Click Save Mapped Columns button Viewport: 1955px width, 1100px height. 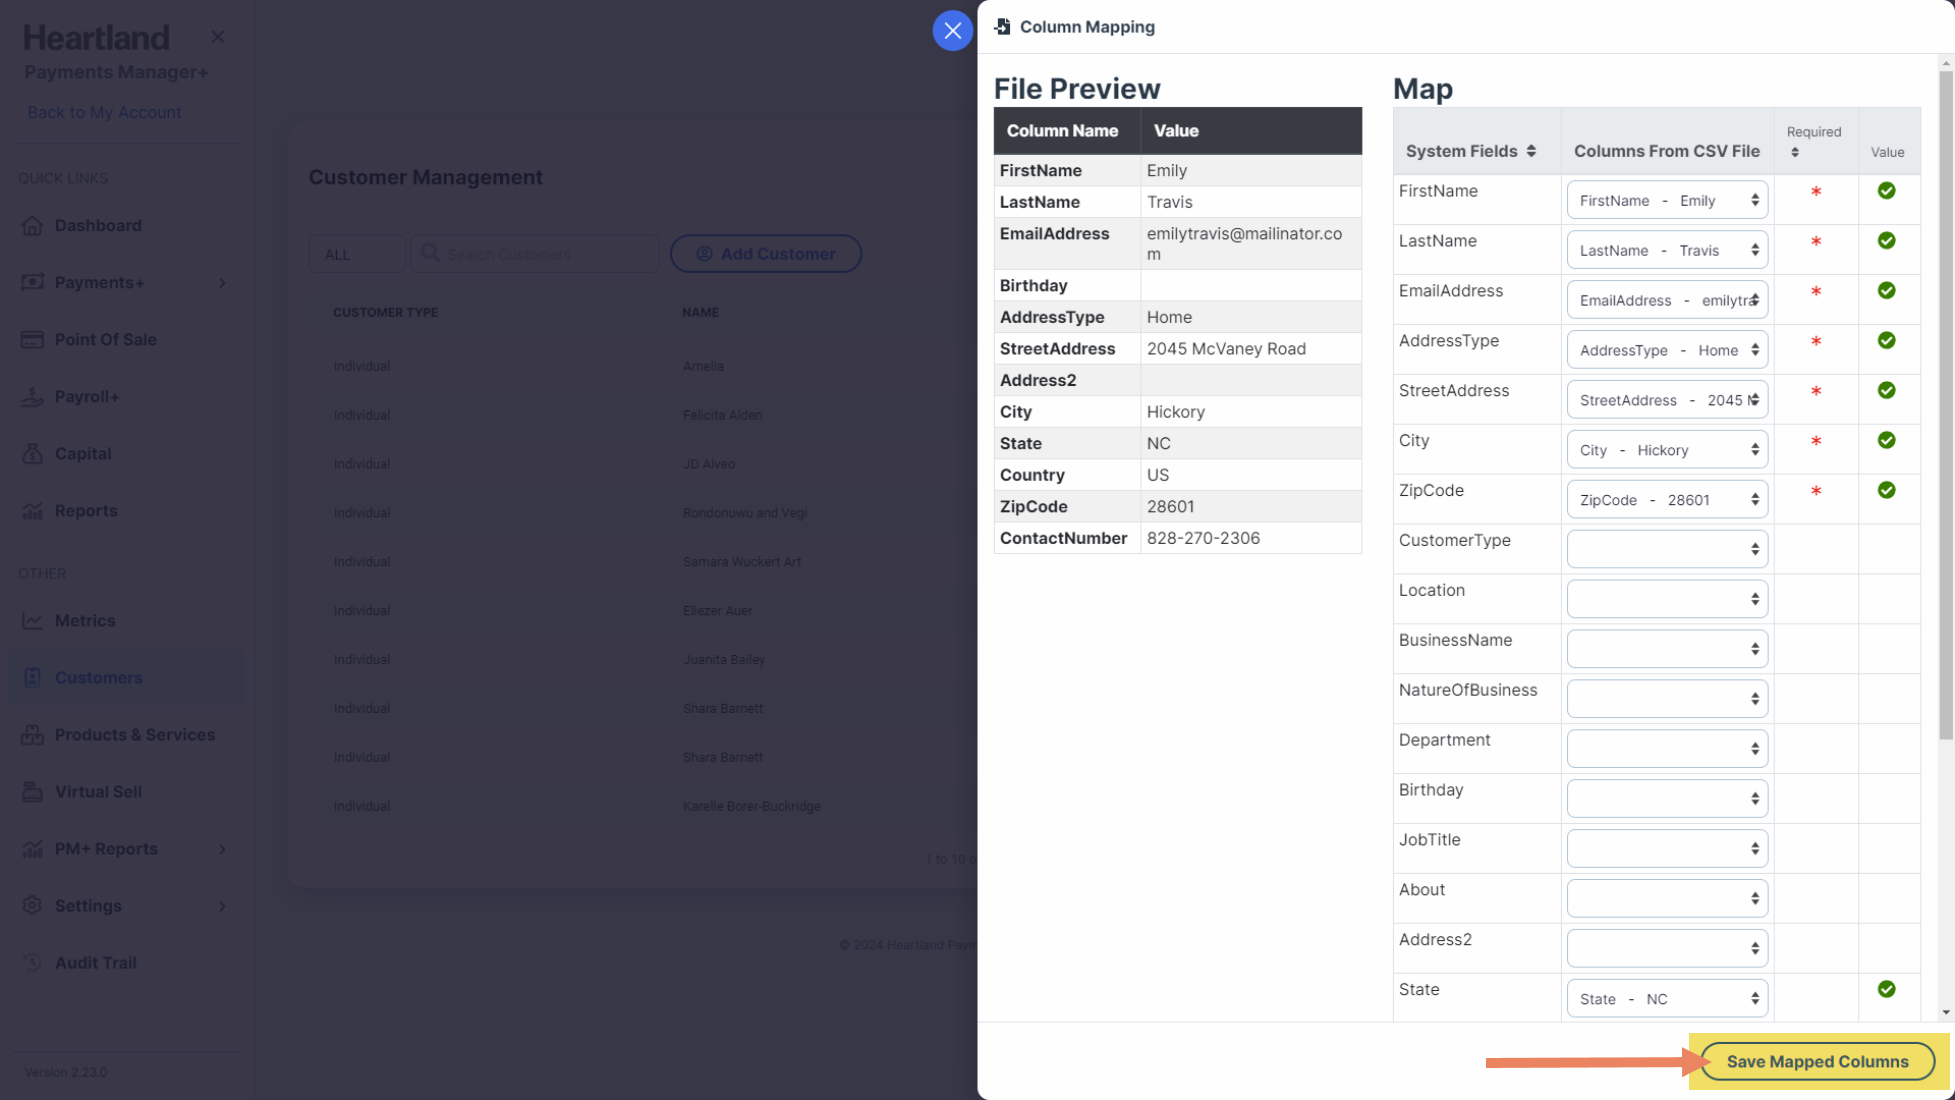(1817, 1062)
